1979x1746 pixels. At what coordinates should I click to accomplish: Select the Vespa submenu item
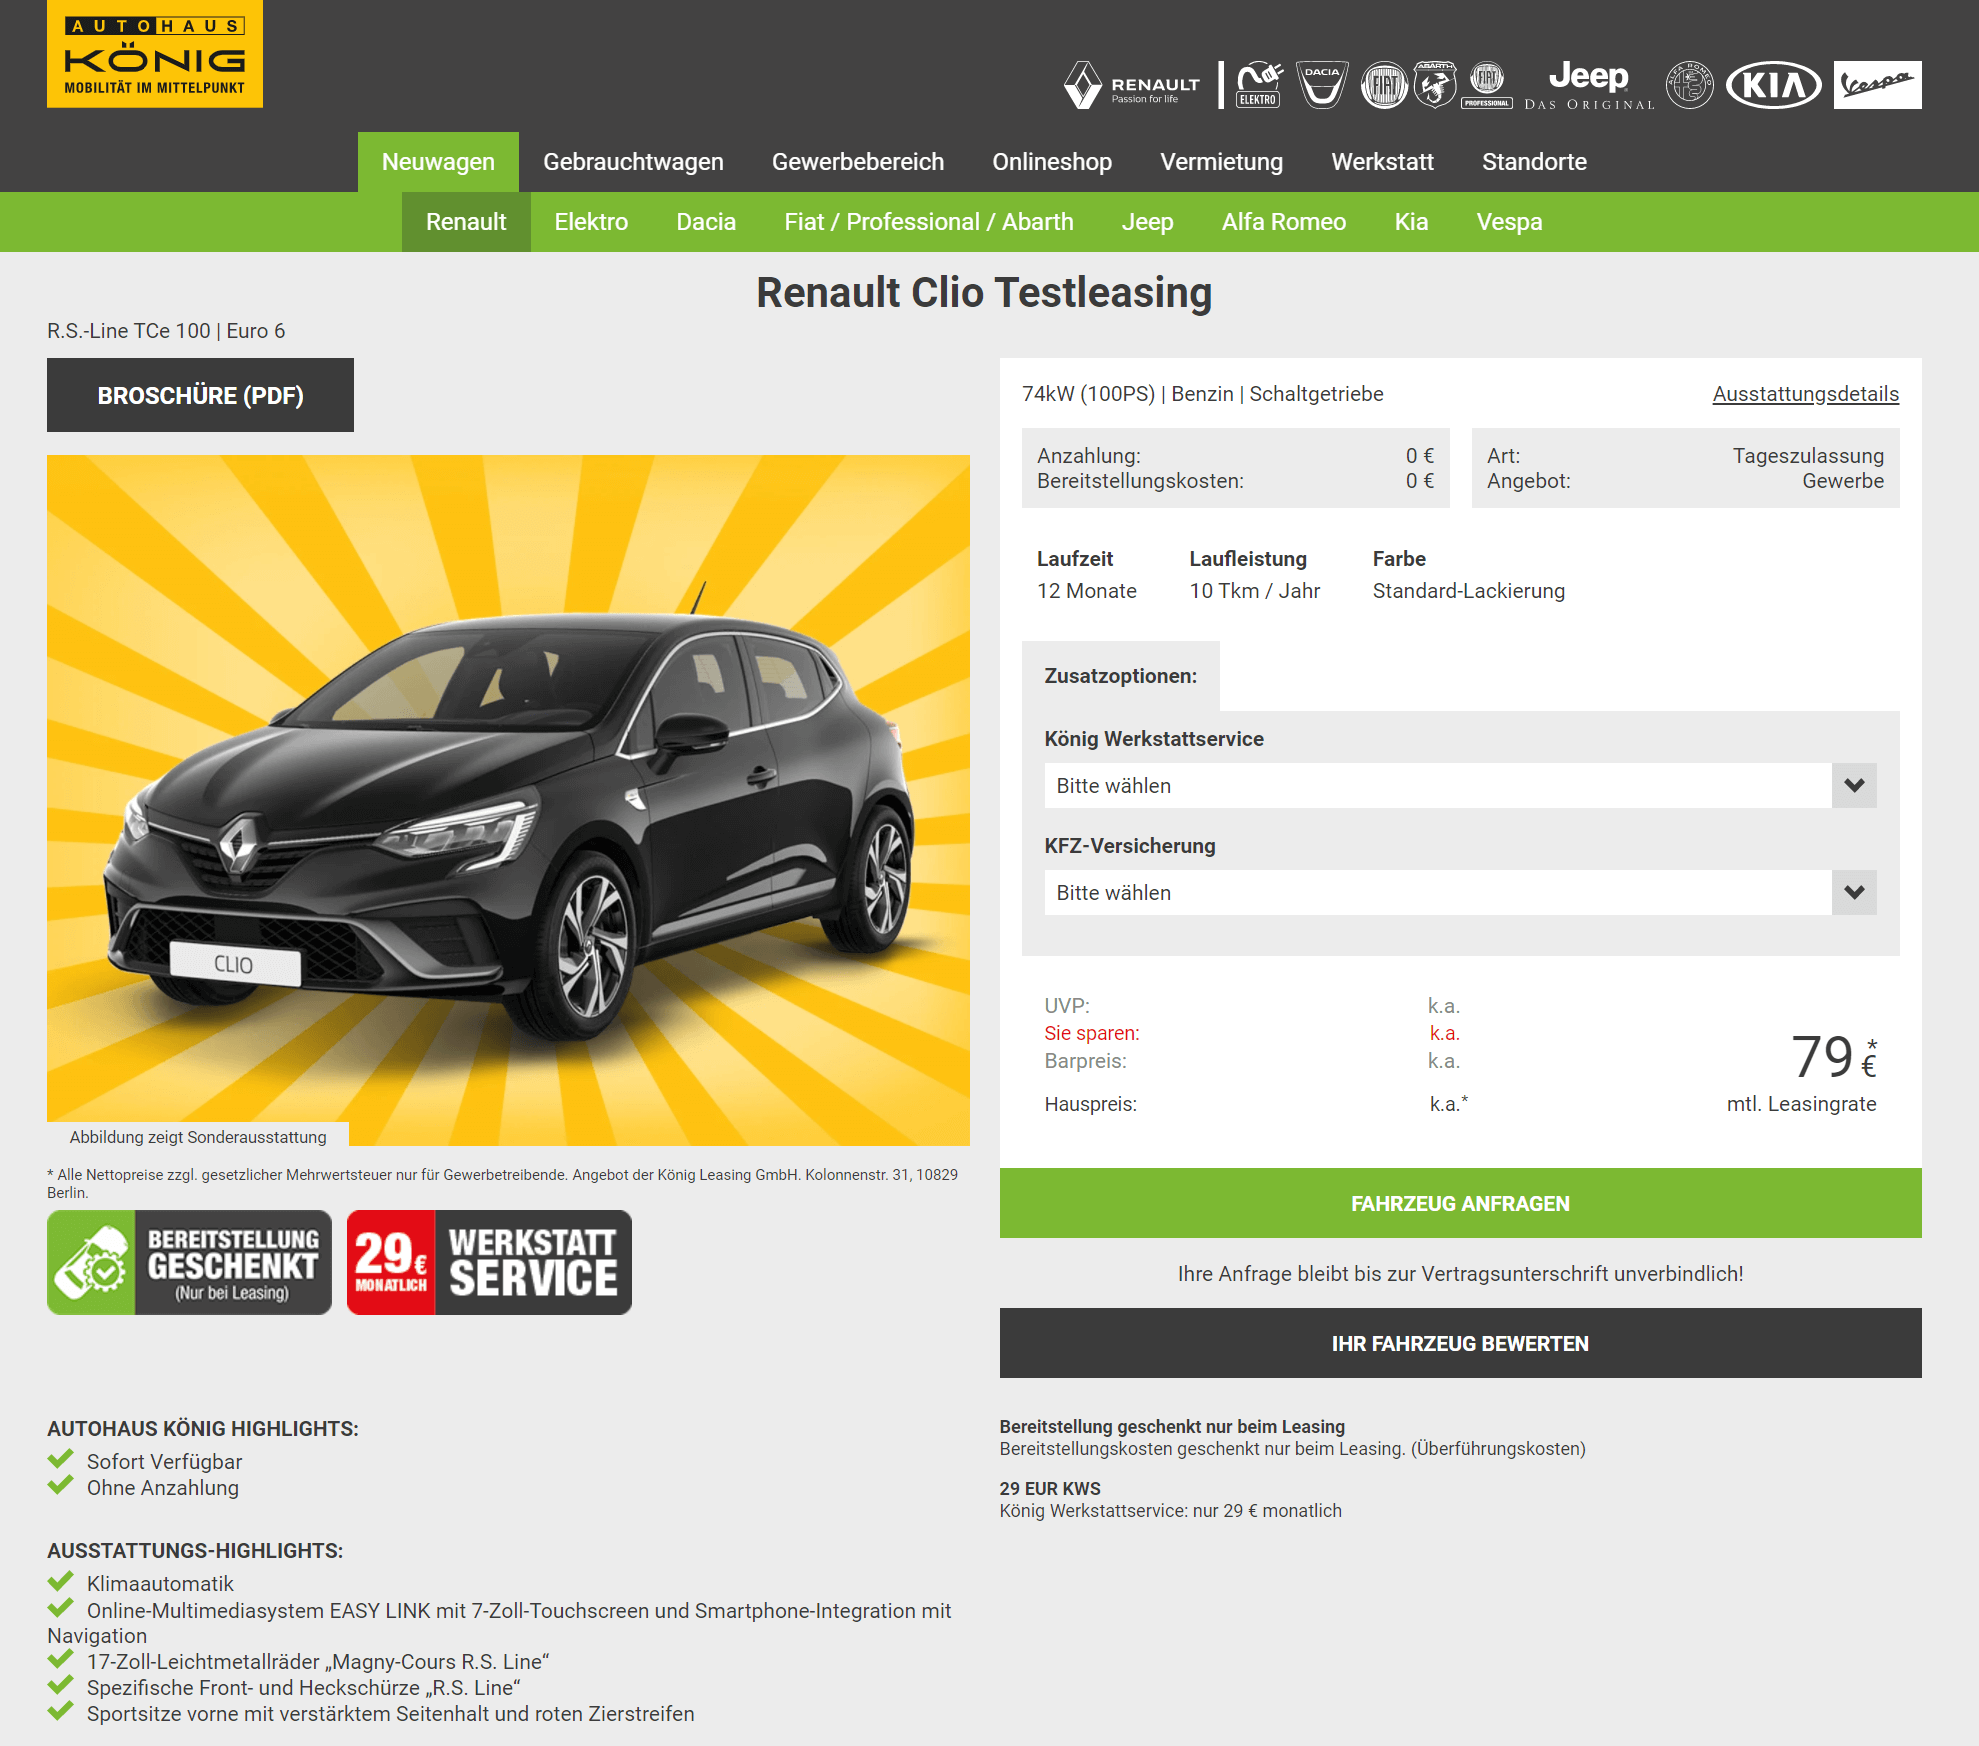tap(1509, 222)
